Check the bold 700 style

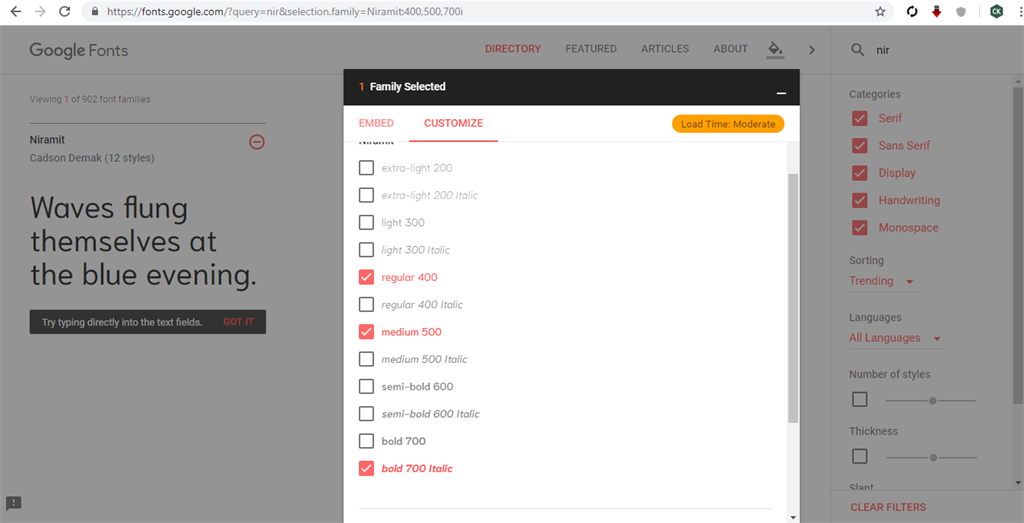(366, 441)
